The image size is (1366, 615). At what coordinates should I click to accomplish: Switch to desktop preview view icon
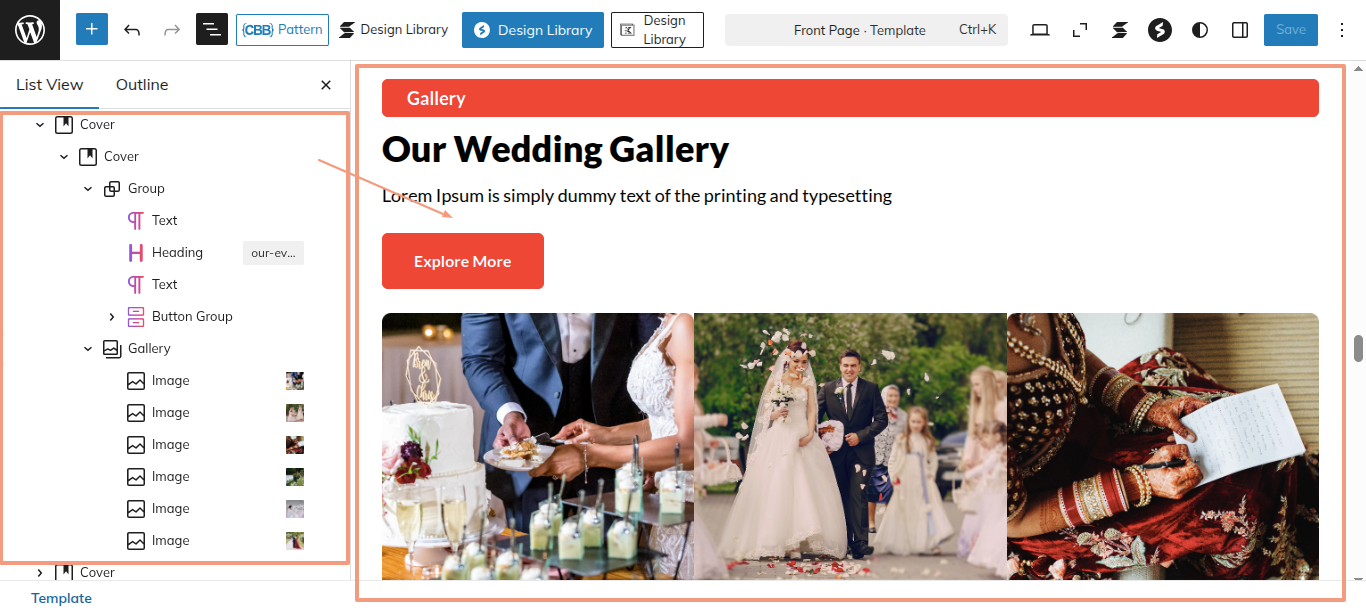point(1040,30)
